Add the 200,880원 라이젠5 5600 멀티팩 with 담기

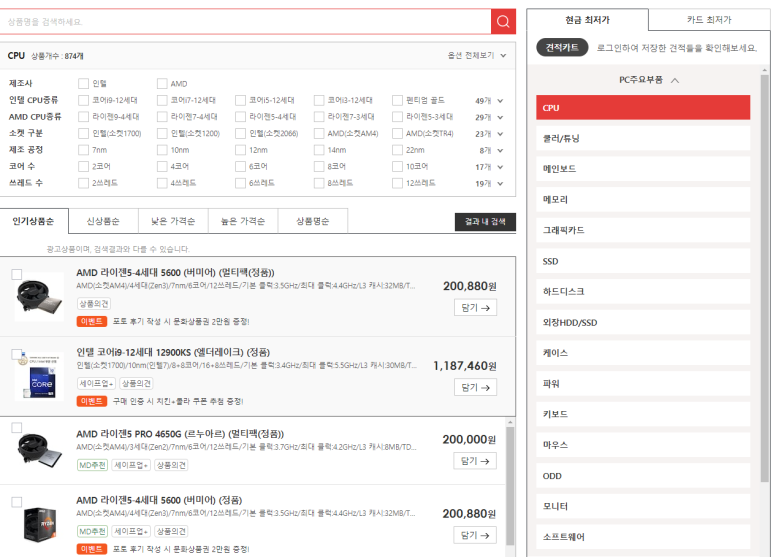tap(475, 308)
